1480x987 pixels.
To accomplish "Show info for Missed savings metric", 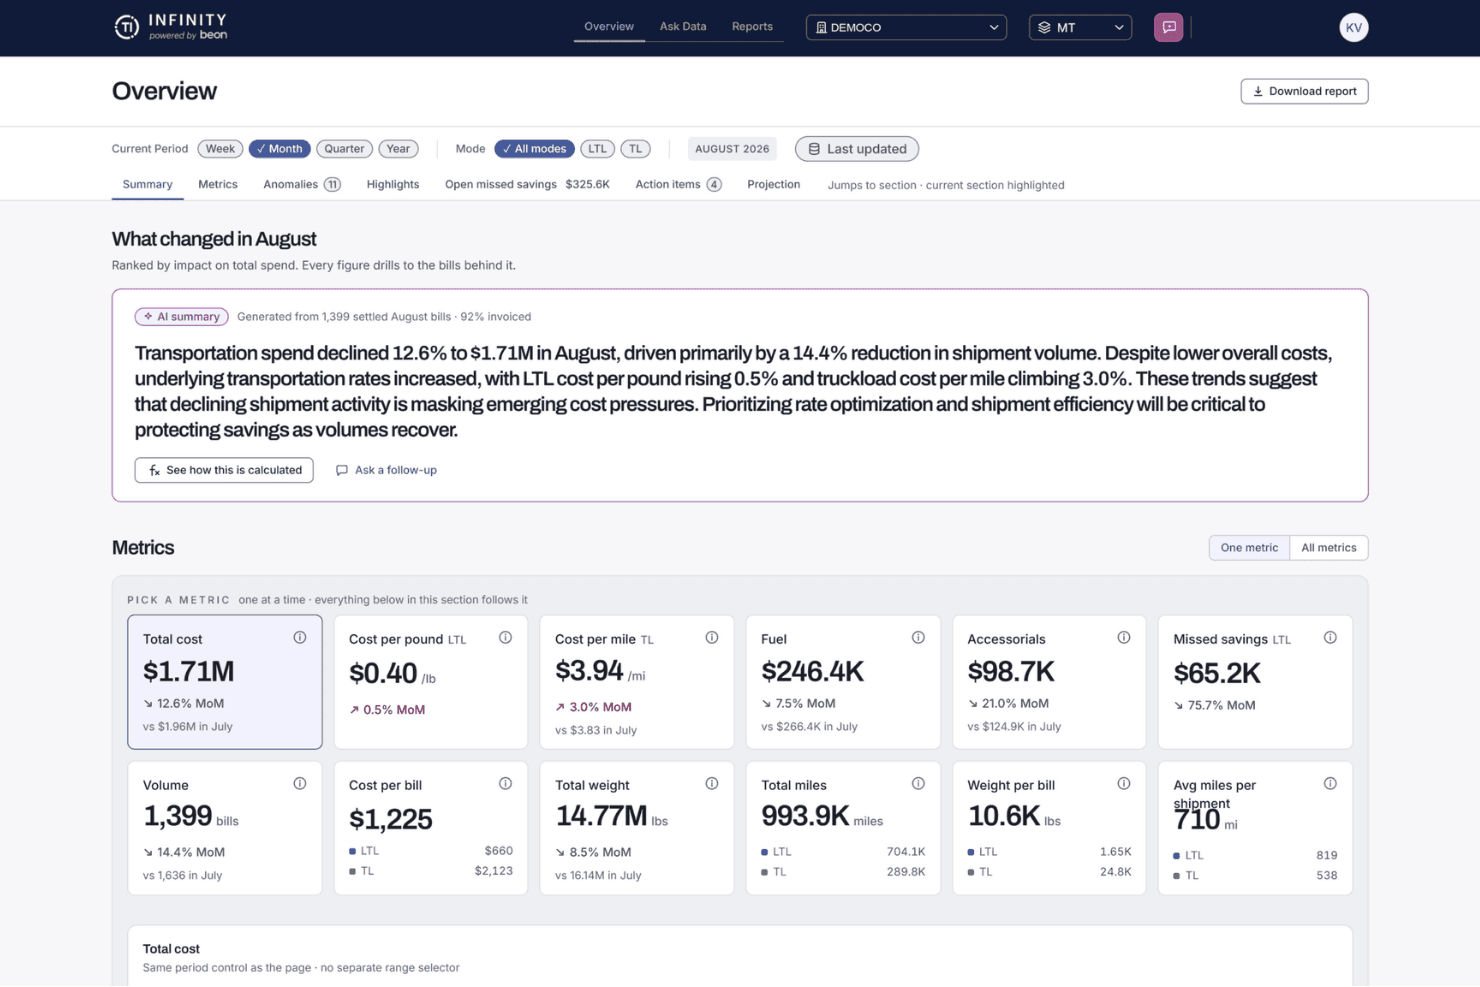I will click(1330, 638).
